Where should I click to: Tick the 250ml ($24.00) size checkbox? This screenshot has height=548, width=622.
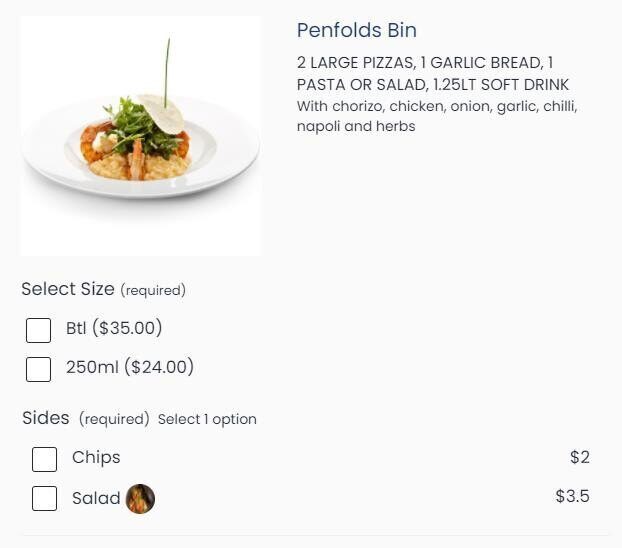[x=38, y=369]
